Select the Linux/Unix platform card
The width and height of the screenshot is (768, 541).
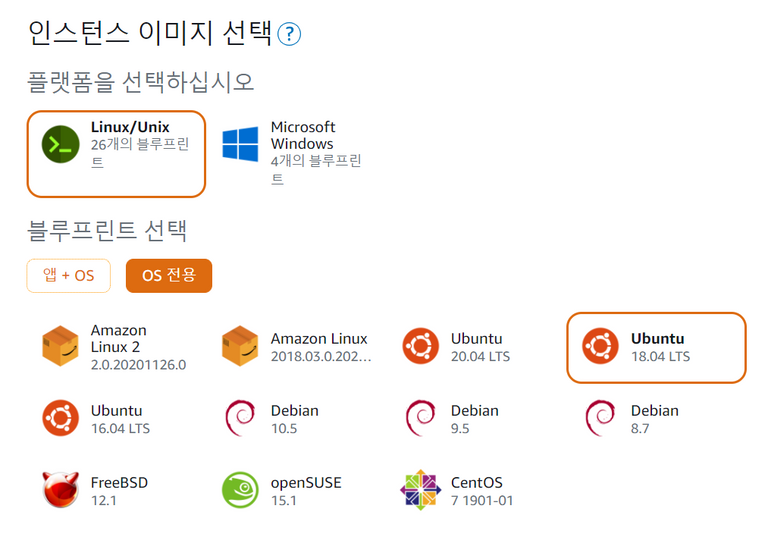116,154
